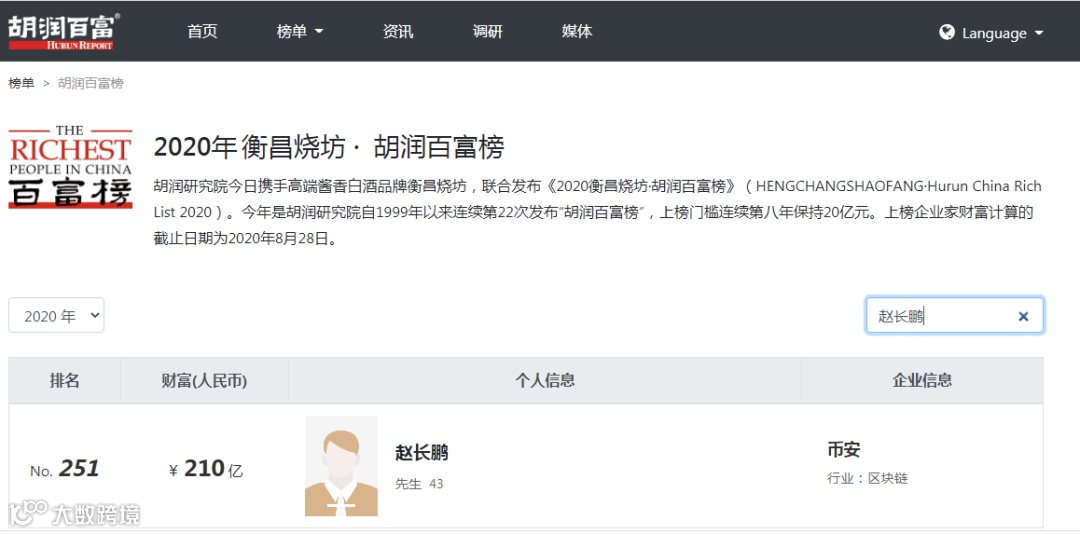Click the 财富(人民币) column header
This screenshot has height=534, width=1080.
click(x=205, y=380)
